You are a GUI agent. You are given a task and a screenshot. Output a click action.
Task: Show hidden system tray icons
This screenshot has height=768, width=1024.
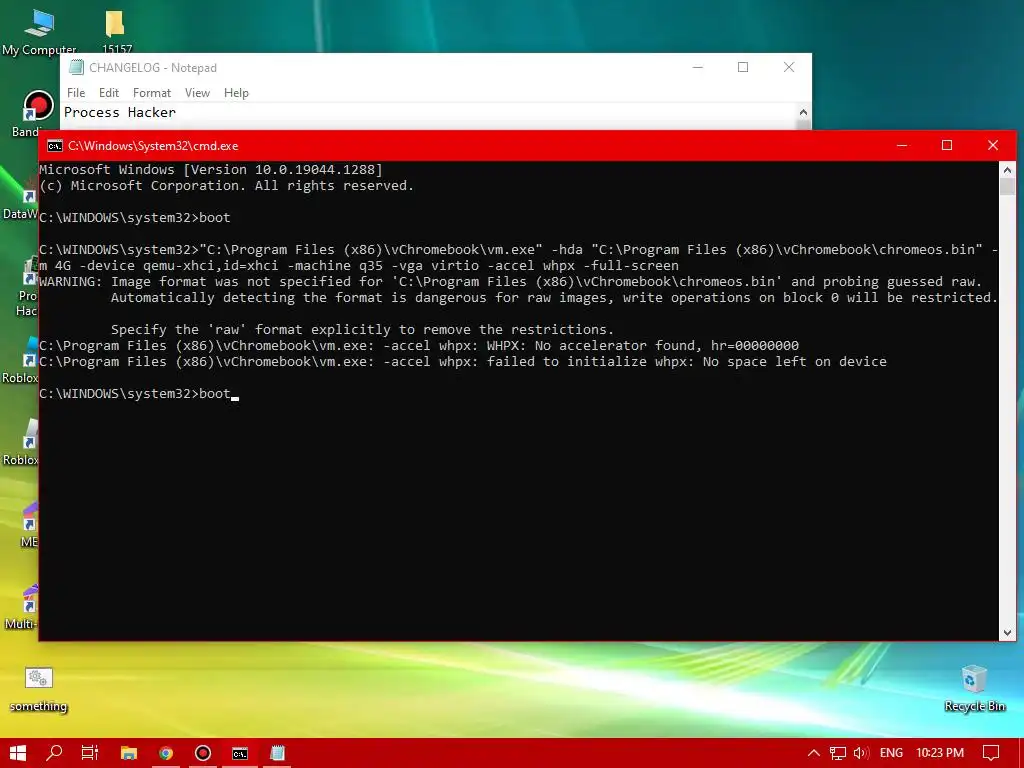(x=814, y=753)
